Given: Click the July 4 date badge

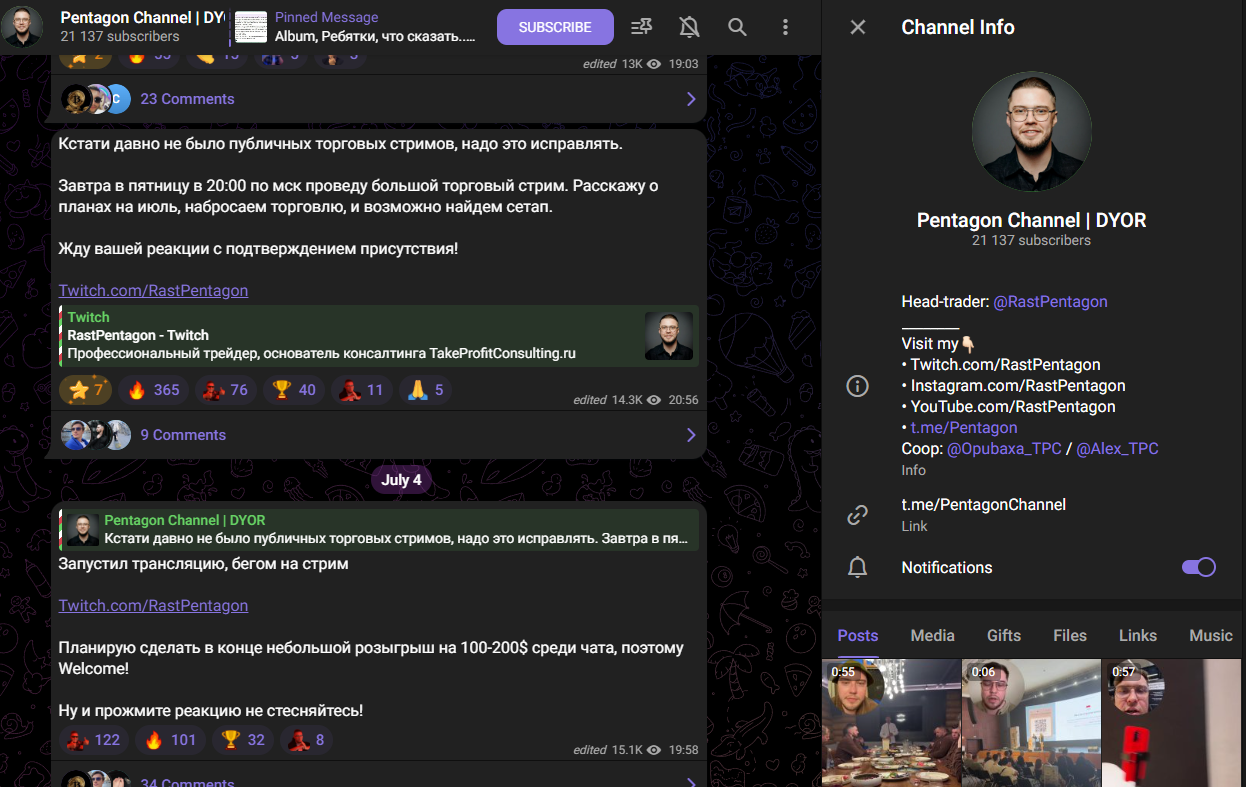Looking at the screenshot, I should [402, 480].
